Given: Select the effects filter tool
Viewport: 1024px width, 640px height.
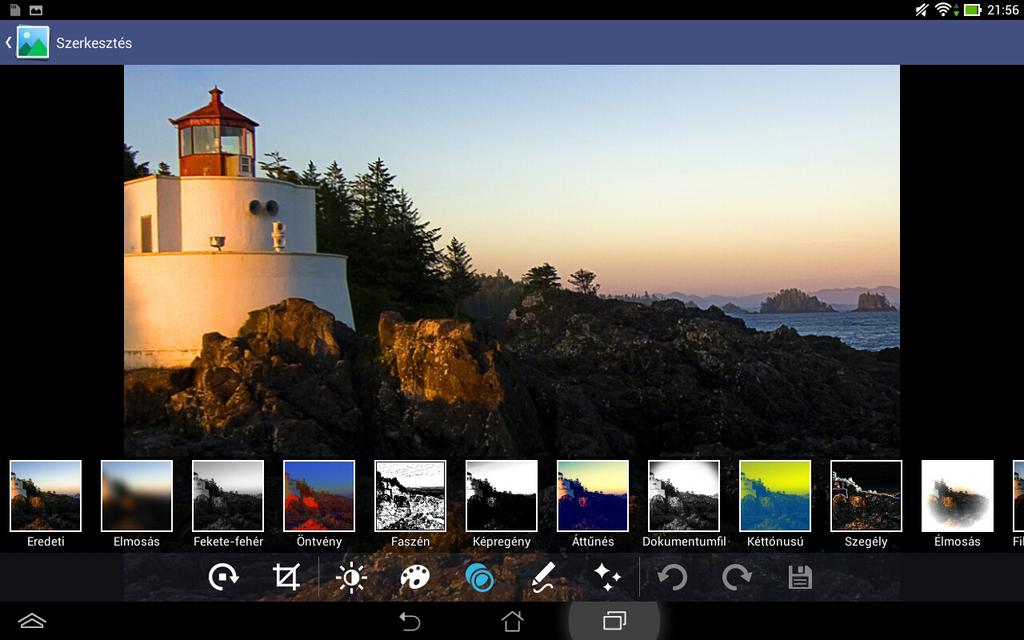Looking at the screenshot, I should pos(480,577).
